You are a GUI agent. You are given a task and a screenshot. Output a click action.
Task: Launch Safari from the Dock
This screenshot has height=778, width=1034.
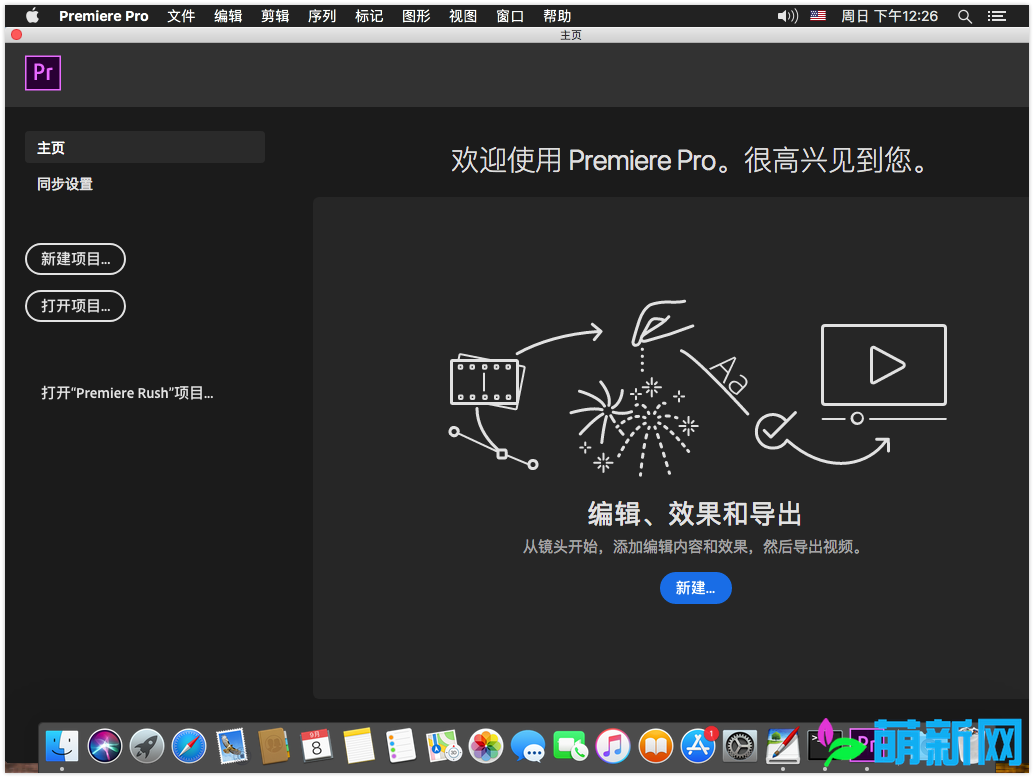coord(189,746)
